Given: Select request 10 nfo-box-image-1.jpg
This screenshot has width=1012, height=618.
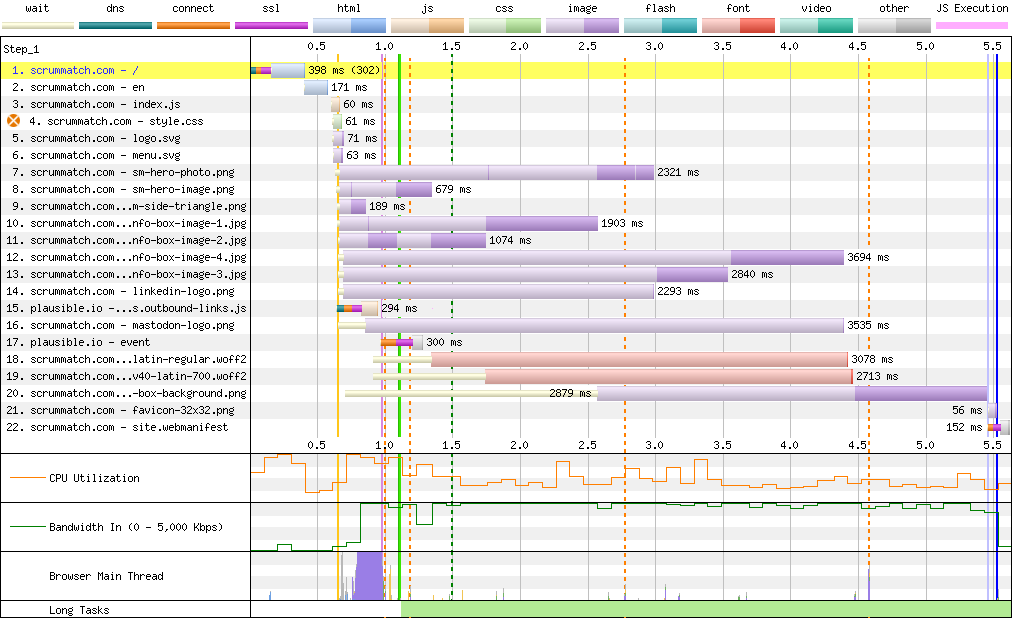Looking at the screenshot, I should pos(126,223).
